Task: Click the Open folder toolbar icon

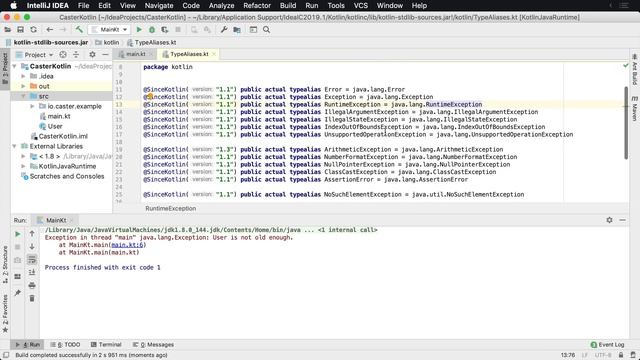Action: pyautogui.click(x=7, y=30)
